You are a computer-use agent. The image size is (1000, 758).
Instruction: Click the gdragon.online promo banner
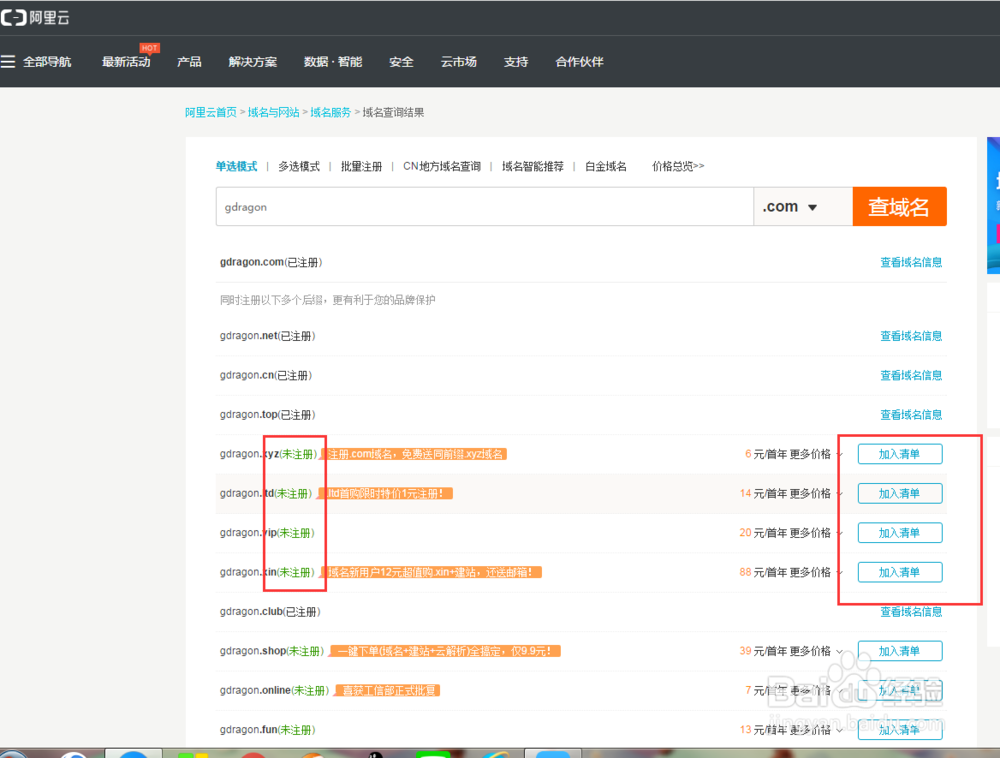387,690
